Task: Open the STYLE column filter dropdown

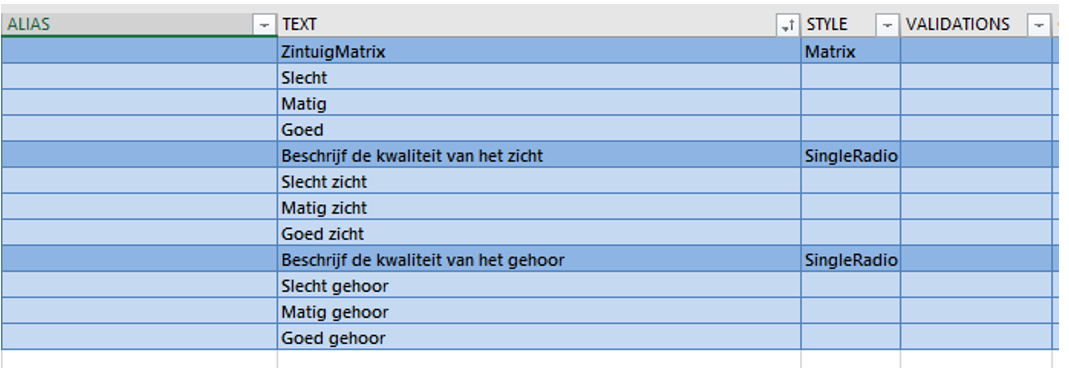Action: pyautogui.click(x=887, y=25)
